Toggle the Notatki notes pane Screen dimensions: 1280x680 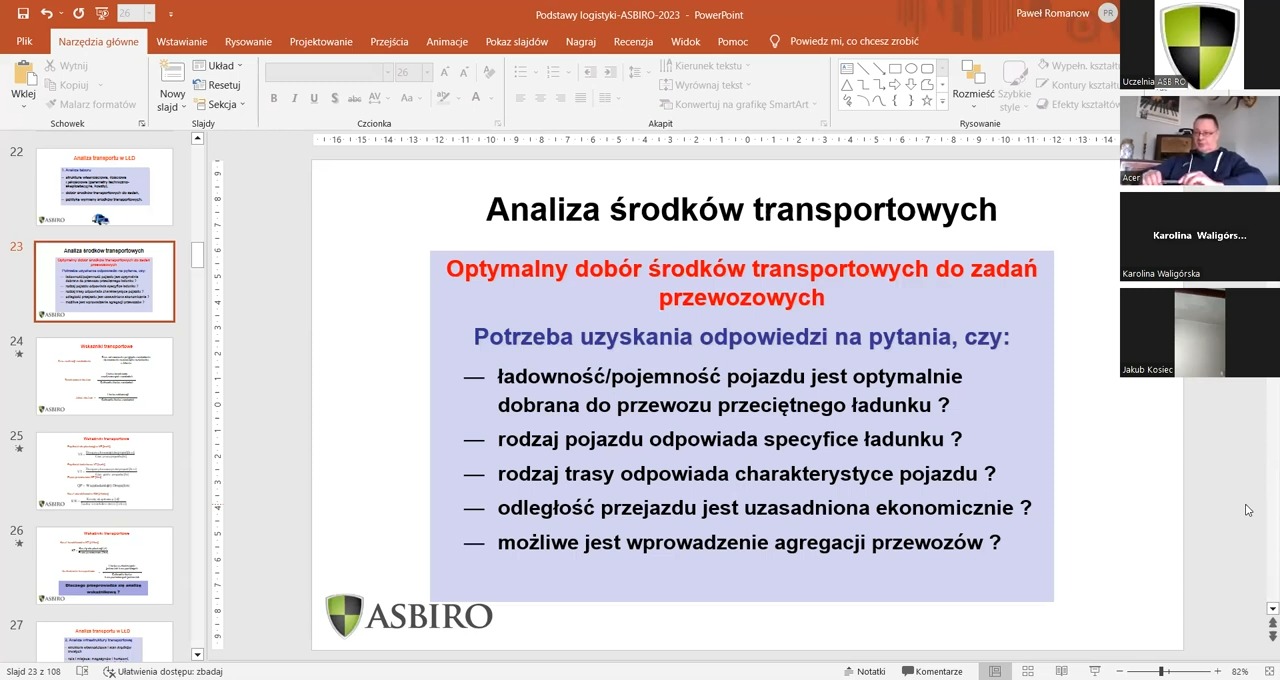click(x=865, y=671)
